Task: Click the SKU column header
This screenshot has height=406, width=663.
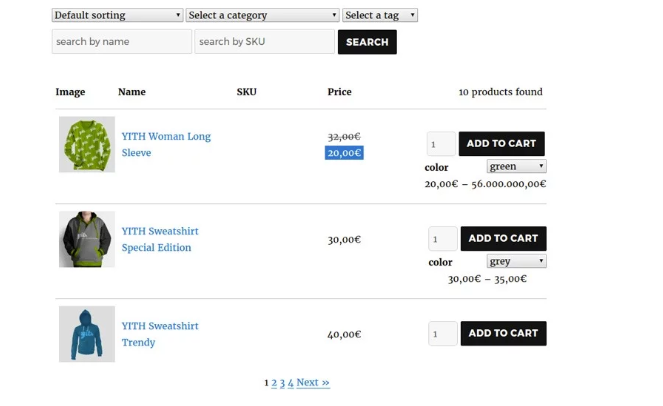Action: click(x=247, y=92)
